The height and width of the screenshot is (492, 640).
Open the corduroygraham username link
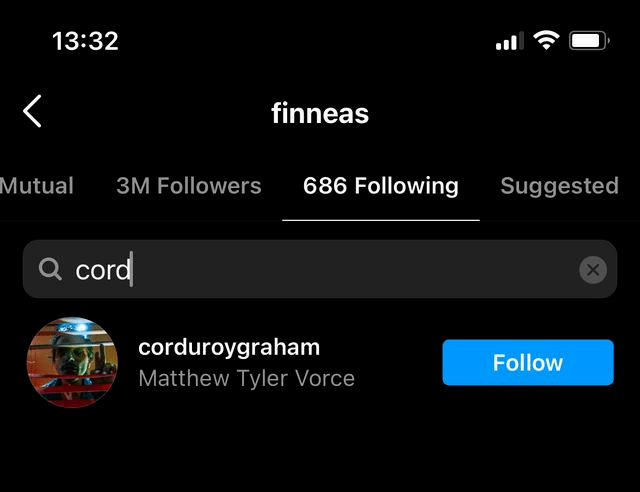pyautogui.click(x=229, y=348)
